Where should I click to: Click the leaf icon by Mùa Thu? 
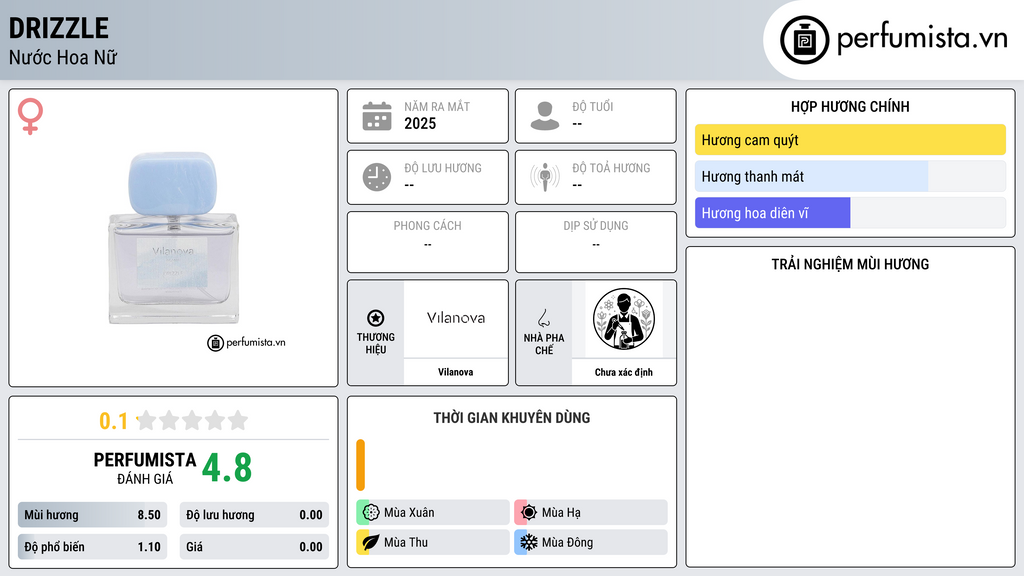click(x=371, y=542)
